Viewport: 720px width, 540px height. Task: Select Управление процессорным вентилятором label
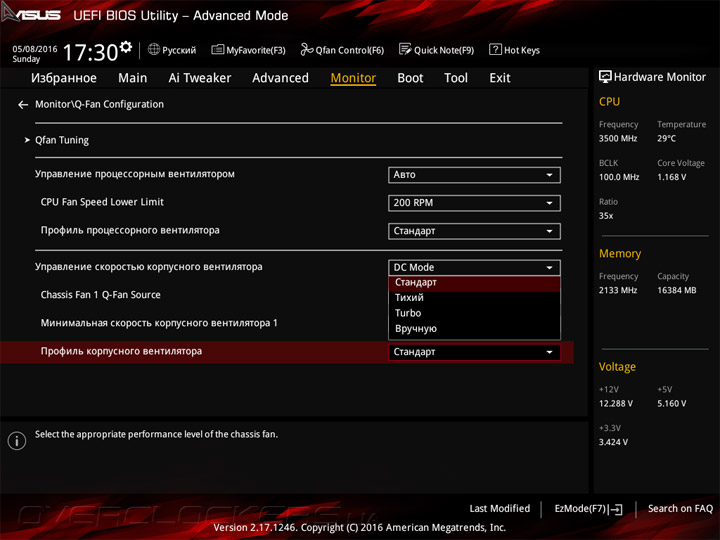135,174
